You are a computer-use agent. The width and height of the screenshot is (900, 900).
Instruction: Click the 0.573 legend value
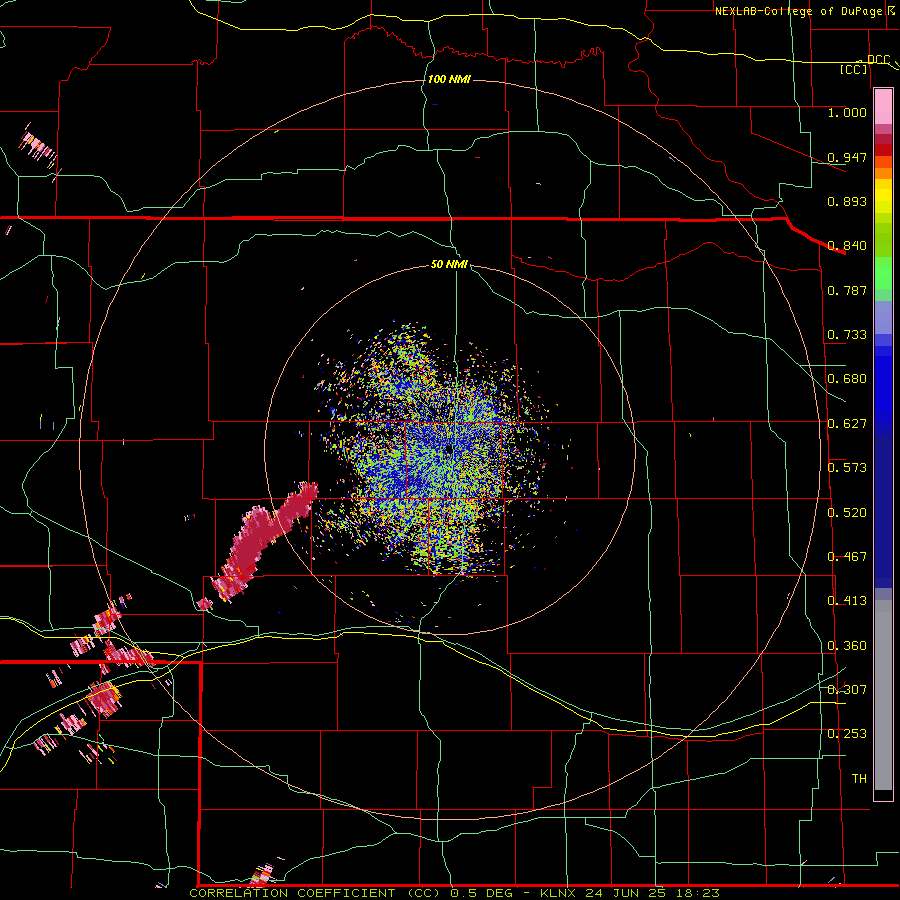[x=847, y=468]
